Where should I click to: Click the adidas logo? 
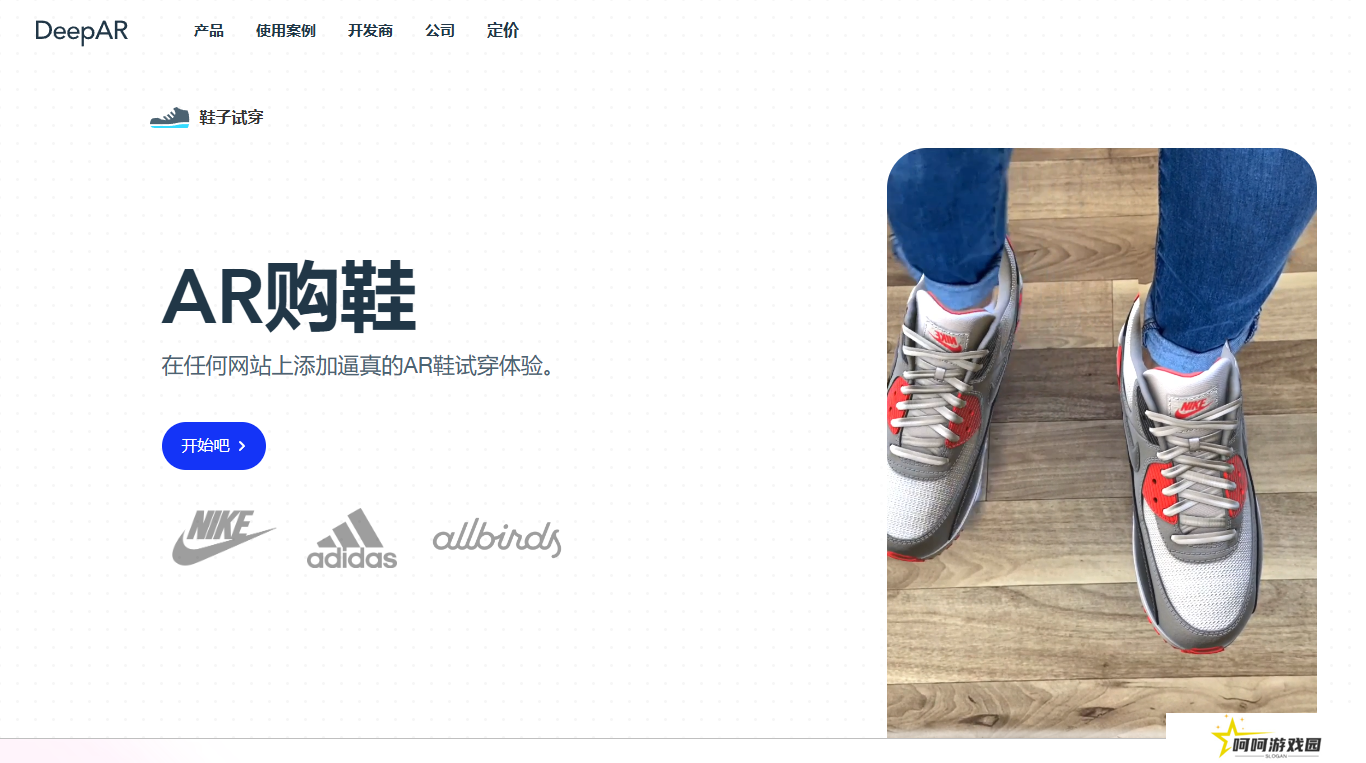352,538
